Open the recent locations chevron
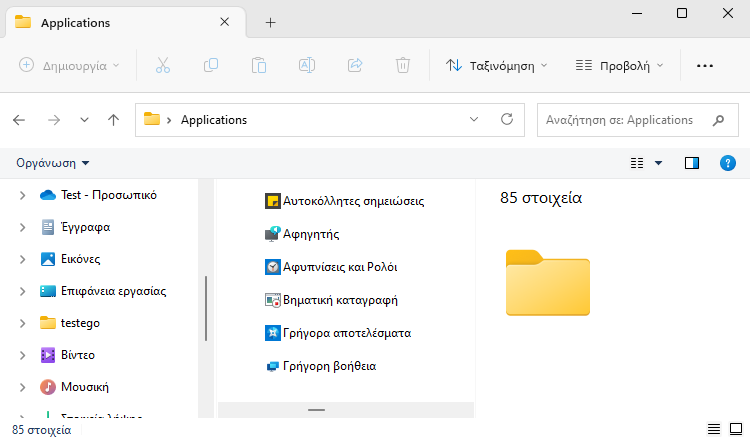 (84, 120)
